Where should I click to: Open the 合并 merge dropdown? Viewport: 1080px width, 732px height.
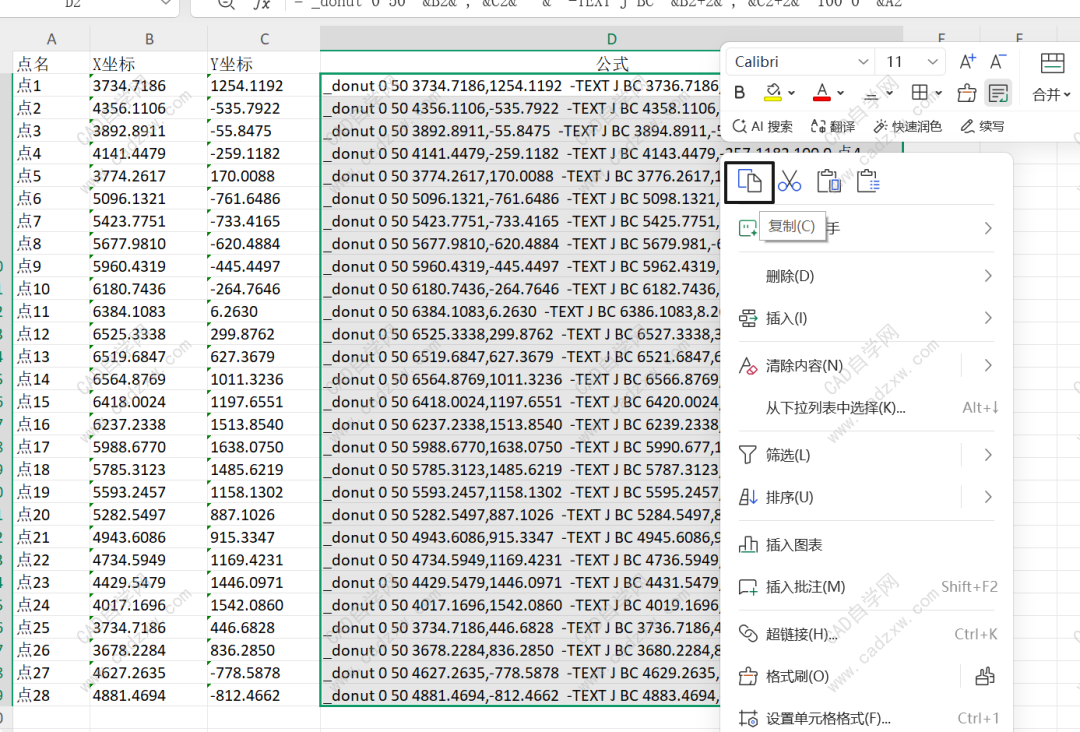pyautogui.click(x=1052, y=94)
